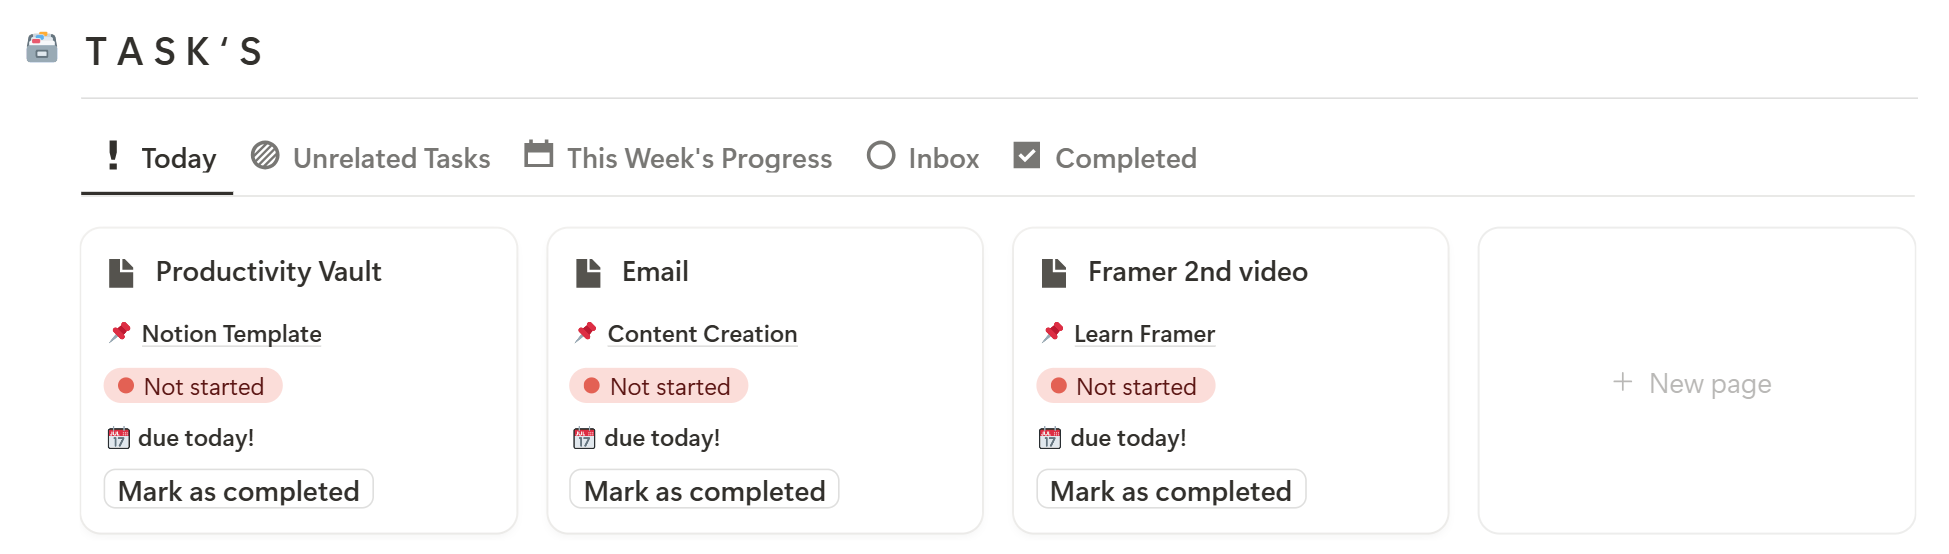Click the page icon on the Email card
The height and width of the screenshot is (554, 1949).
click(588, 272)
